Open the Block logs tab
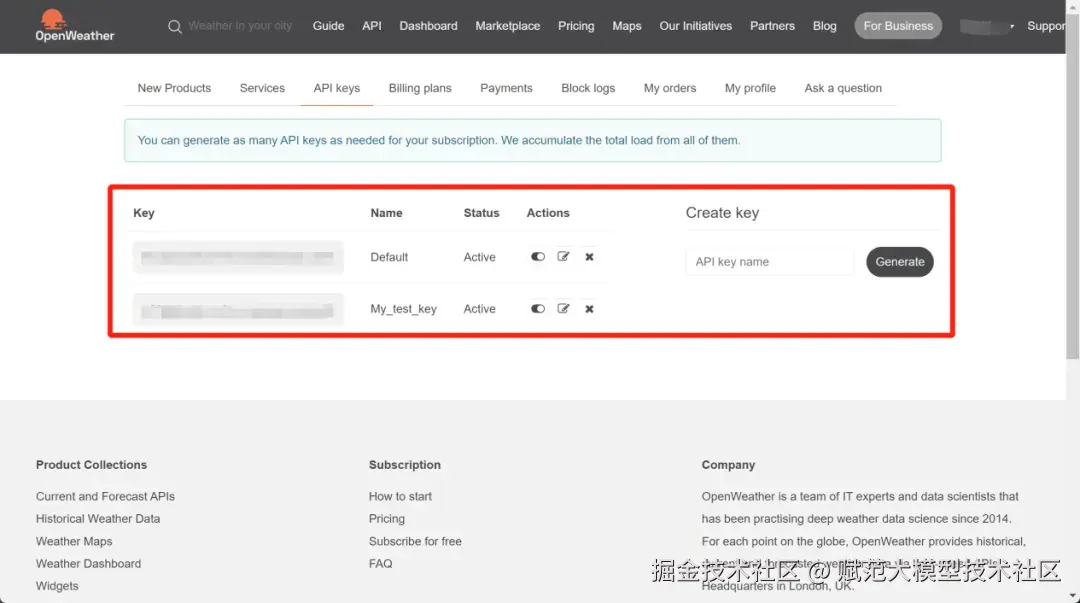 point(588,88)
